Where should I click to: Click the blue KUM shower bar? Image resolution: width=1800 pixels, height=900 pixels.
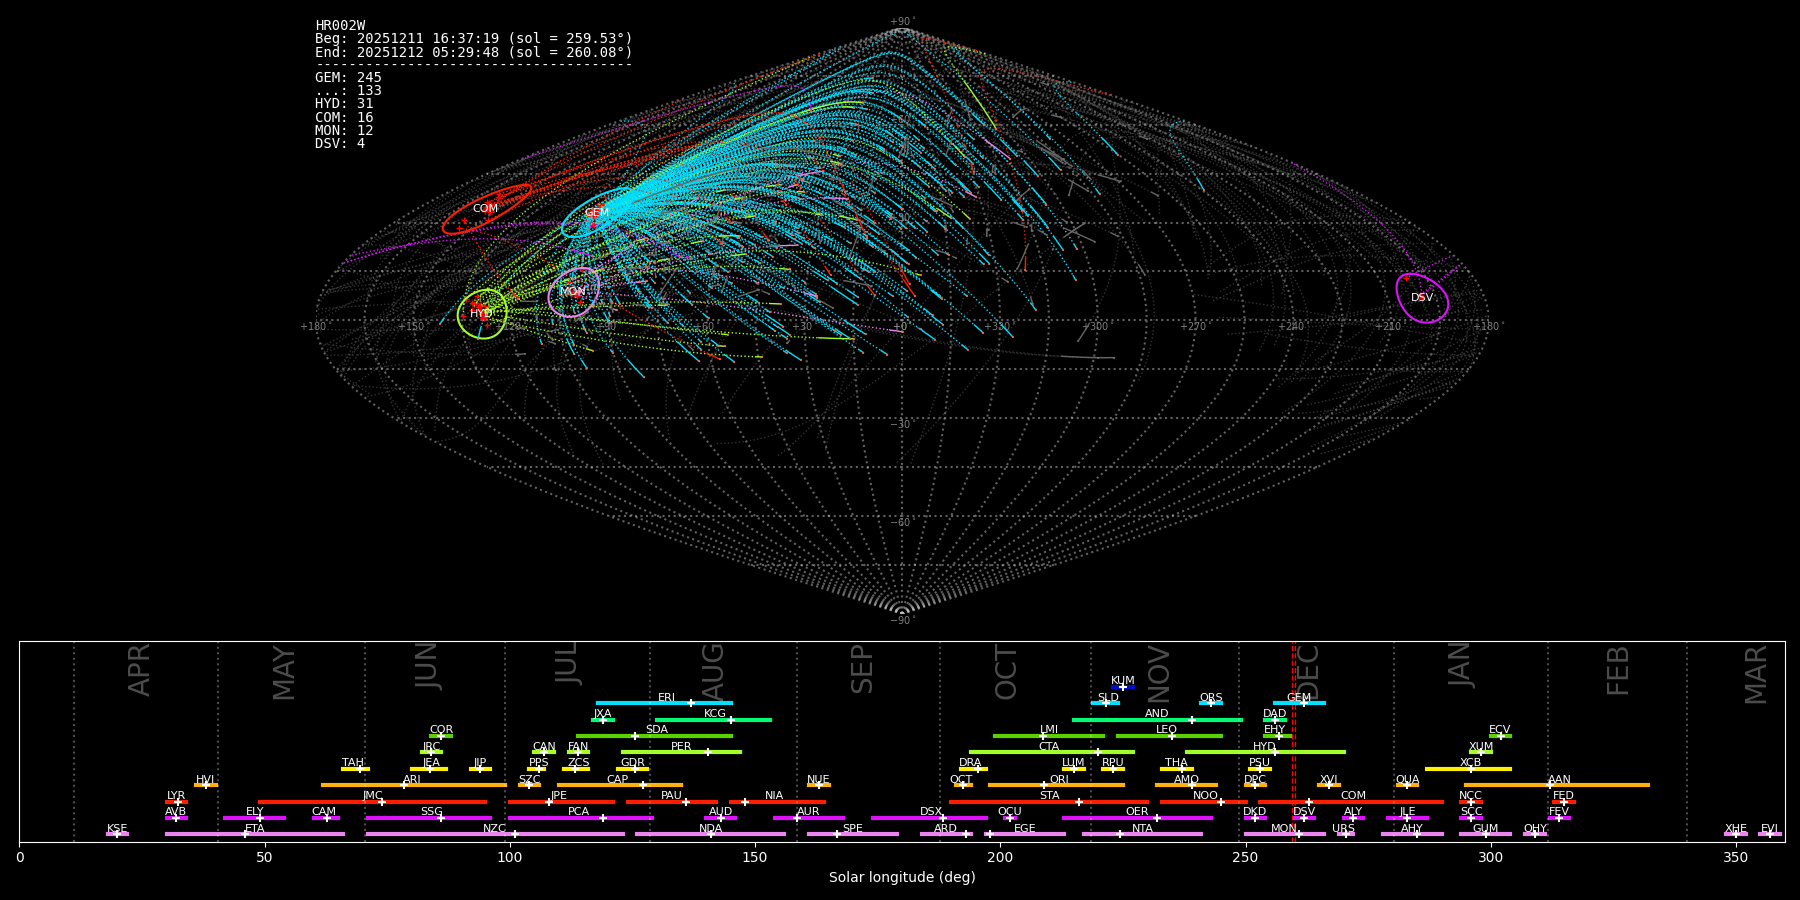click(x=1123, y=687)
